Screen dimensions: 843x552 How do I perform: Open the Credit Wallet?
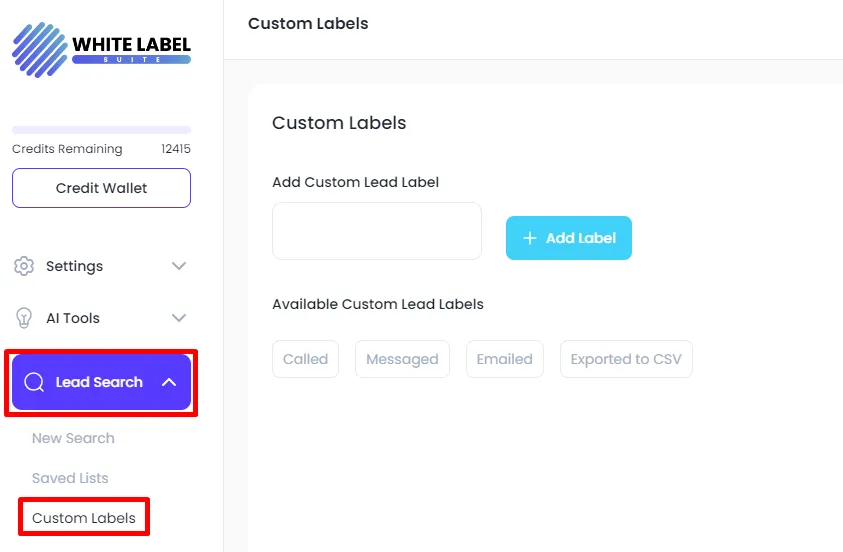click(x=102, y=188)
